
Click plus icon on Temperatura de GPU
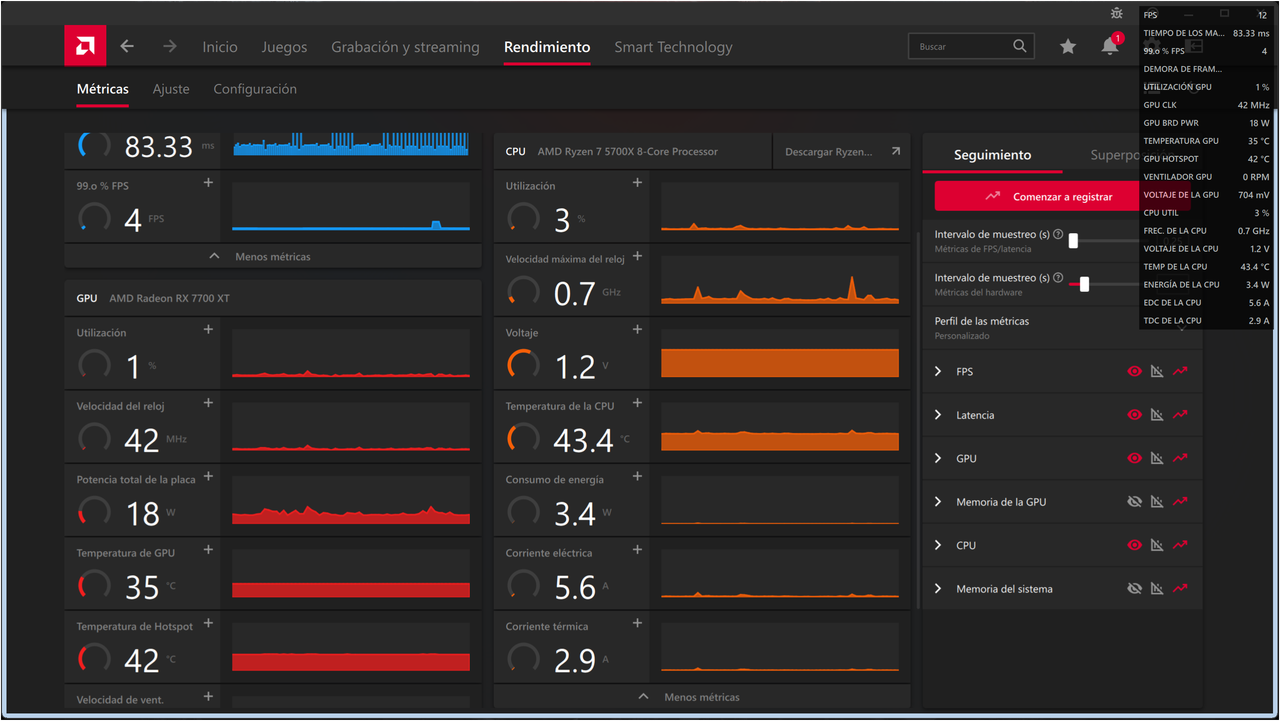click(x=208, y=550)
